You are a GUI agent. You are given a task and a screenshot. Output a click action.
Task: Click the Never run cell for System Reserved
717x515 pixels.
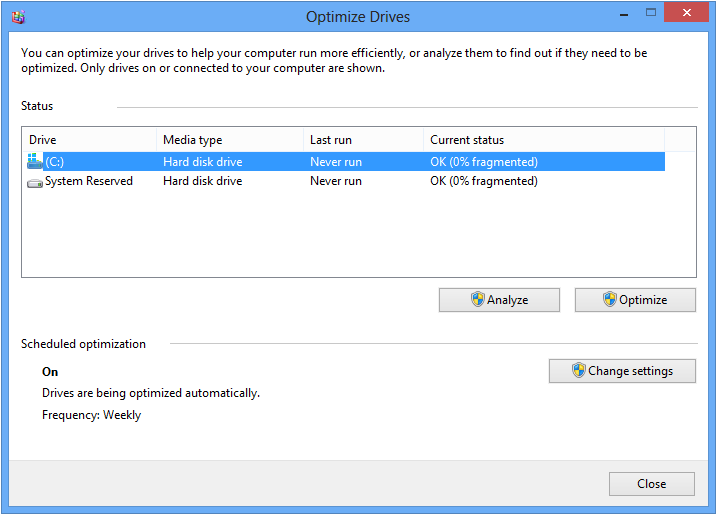pyautogui.click(x=336, y=181)
